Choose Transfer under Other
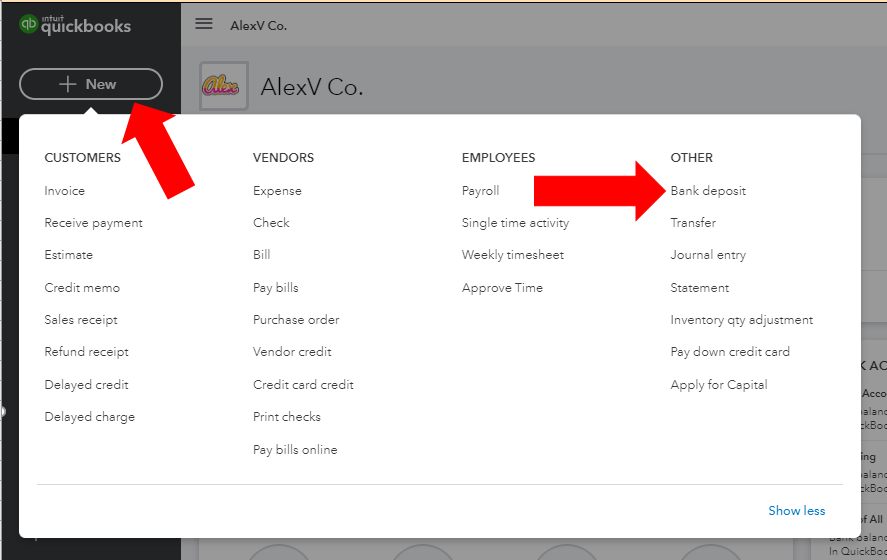Viewport: 887px width, 560px height. click(693, 223)
